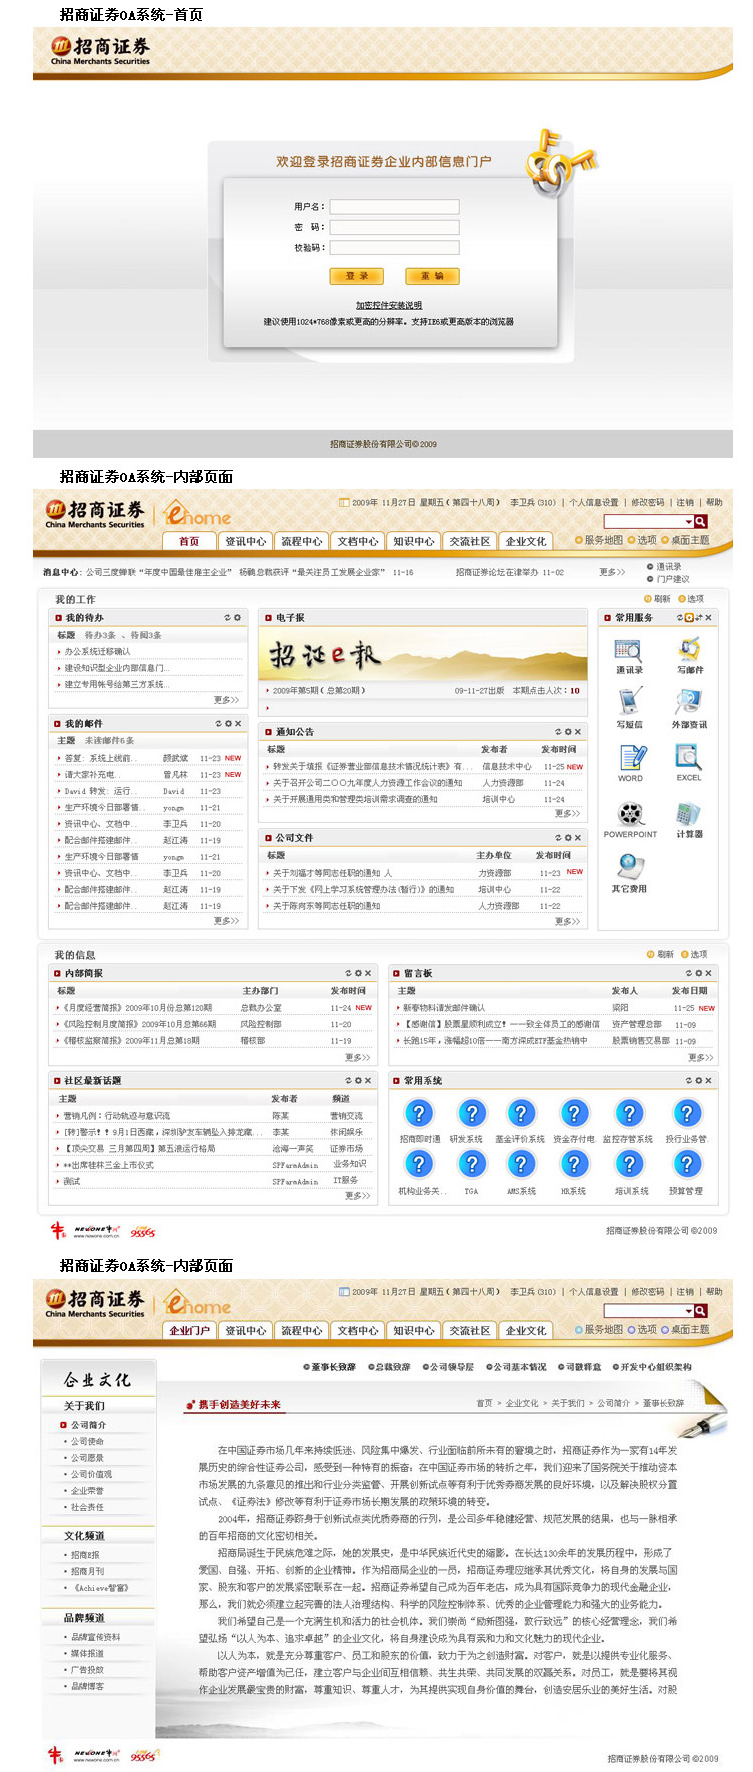
Task: Click into the 用户名 field
Action: click(394, 207)
